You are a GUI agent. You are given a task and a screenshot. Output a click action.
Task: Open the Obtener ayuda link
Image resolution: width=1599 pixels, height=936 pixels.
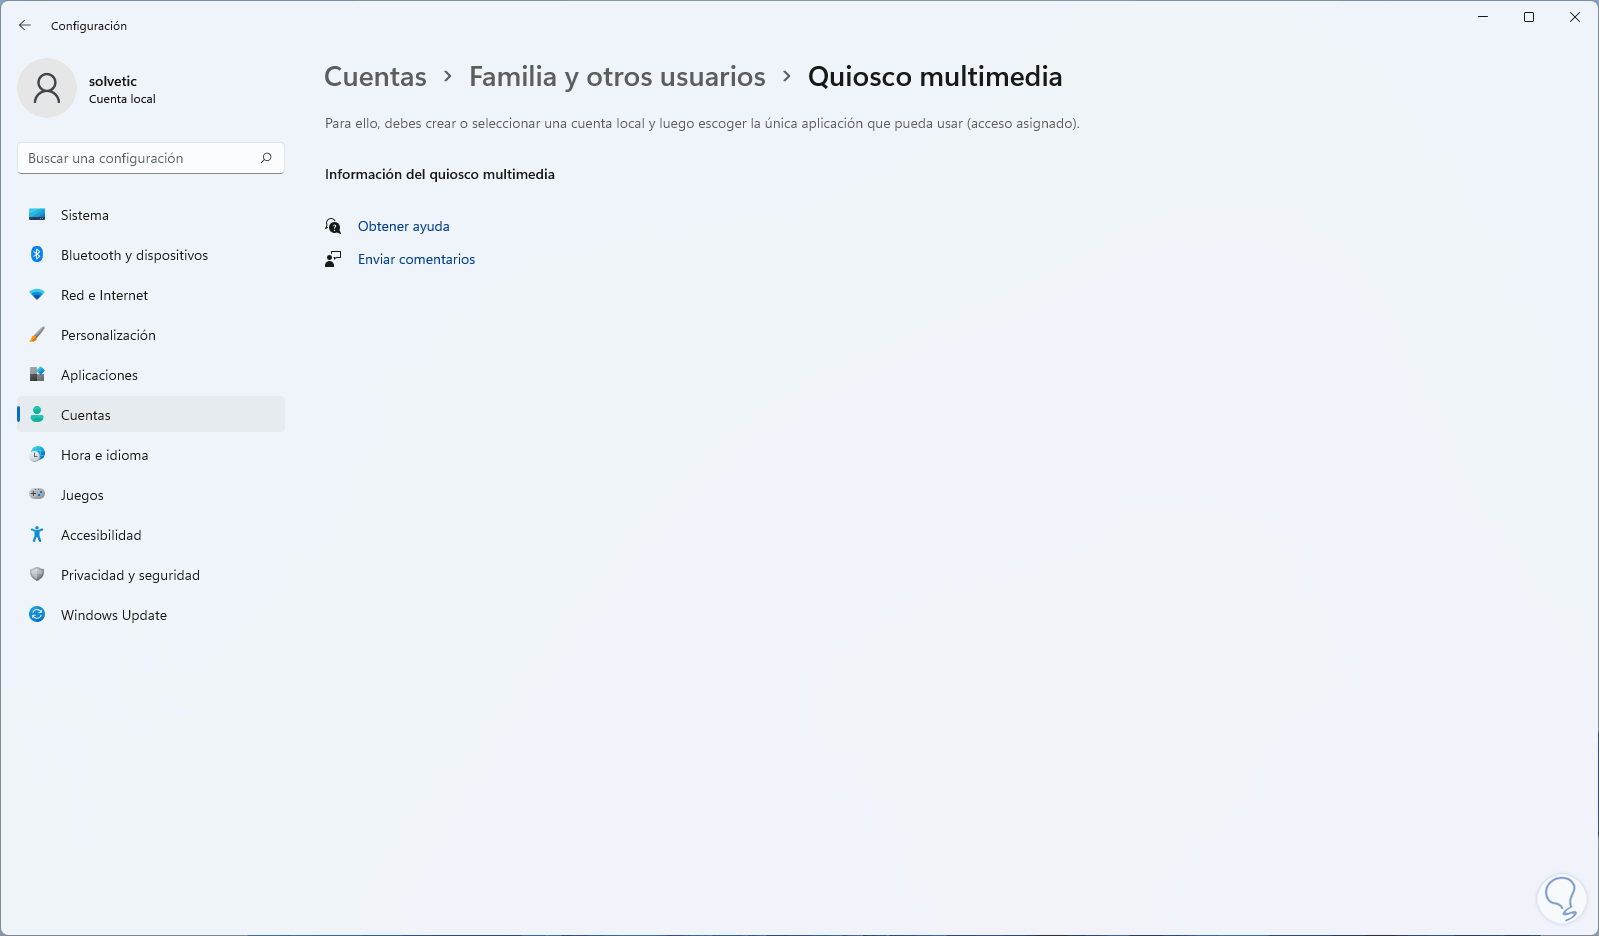coord(404,227)
